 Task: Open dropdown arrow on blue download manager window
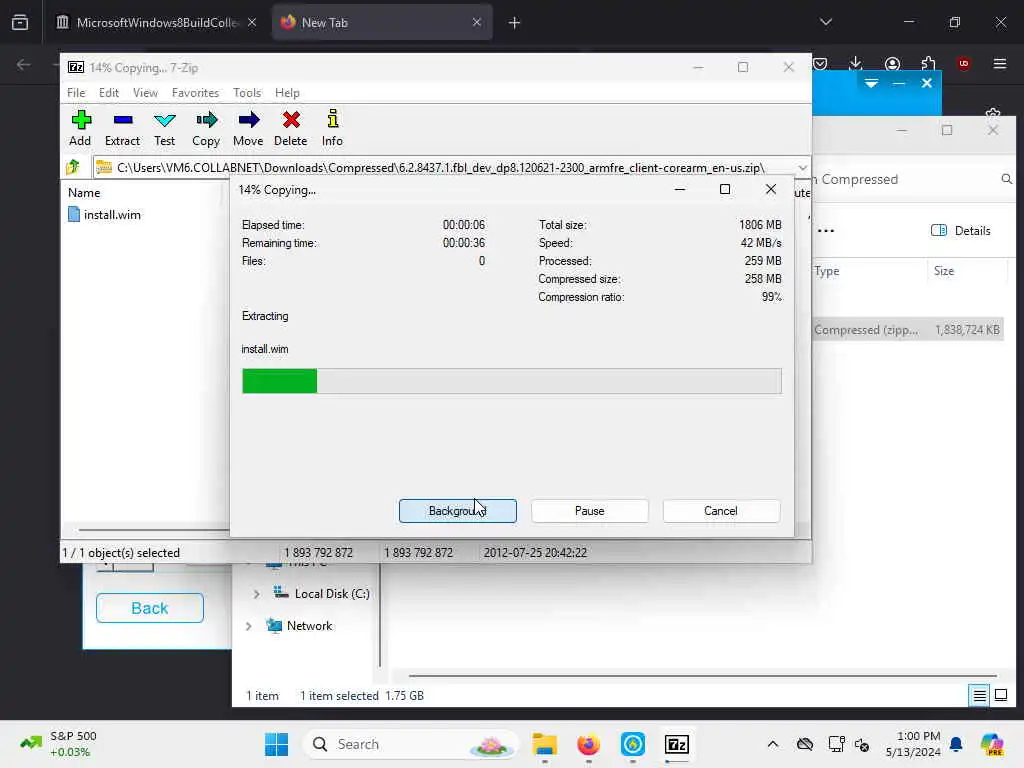871,83
